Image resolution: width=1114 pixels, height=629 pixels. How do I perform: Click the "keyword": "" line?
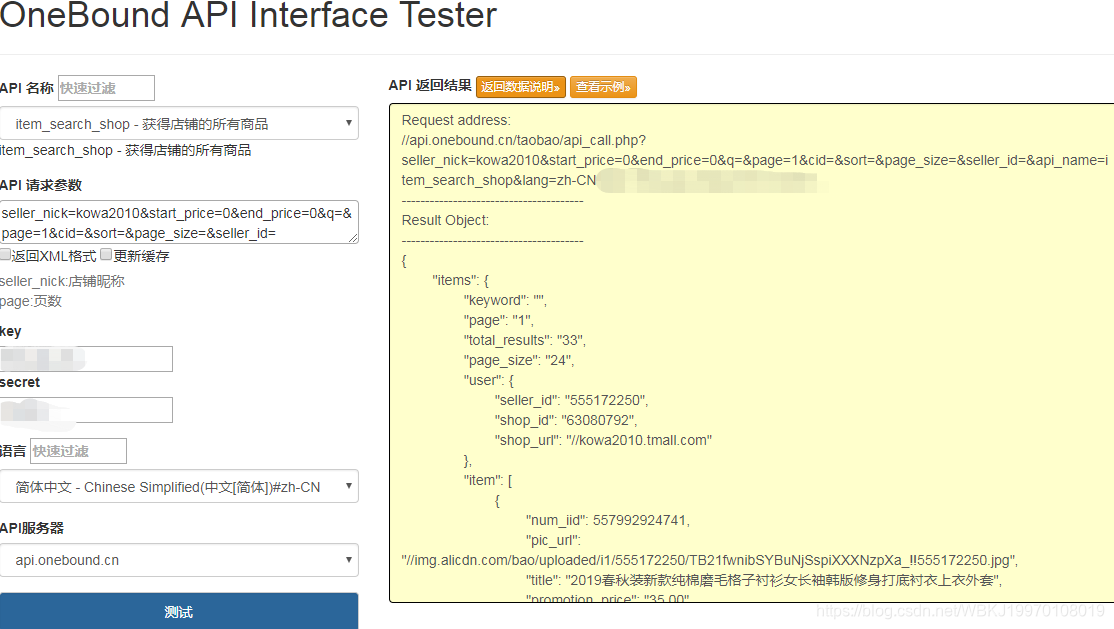505,301
